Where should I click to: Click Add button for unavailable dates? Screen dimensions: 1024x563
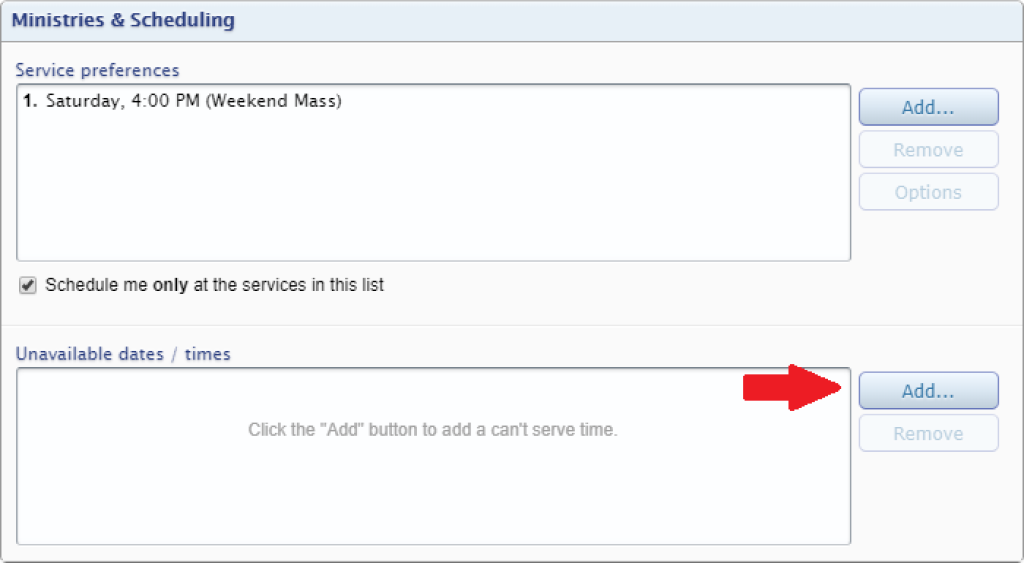pos(928,391)
